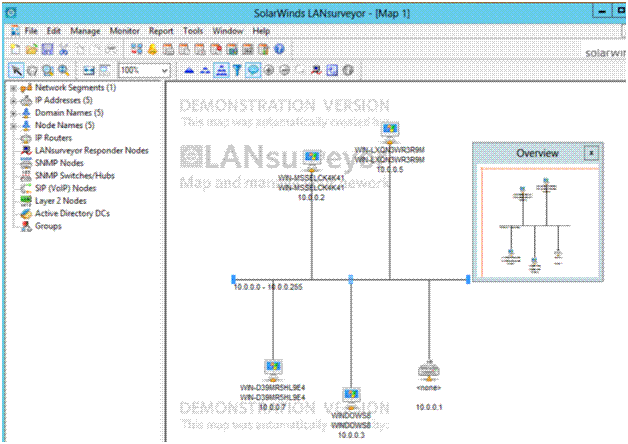Open the Report menu

161,31
